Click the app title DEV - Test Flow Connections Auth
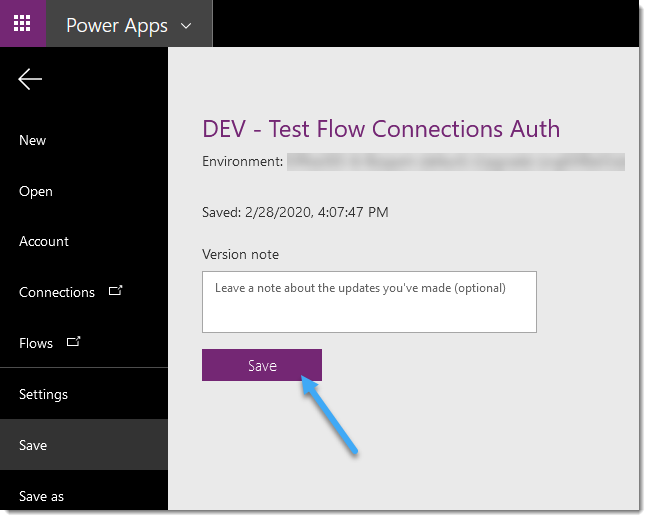Screen dimensions: 649x520 (x=381, y=128)
